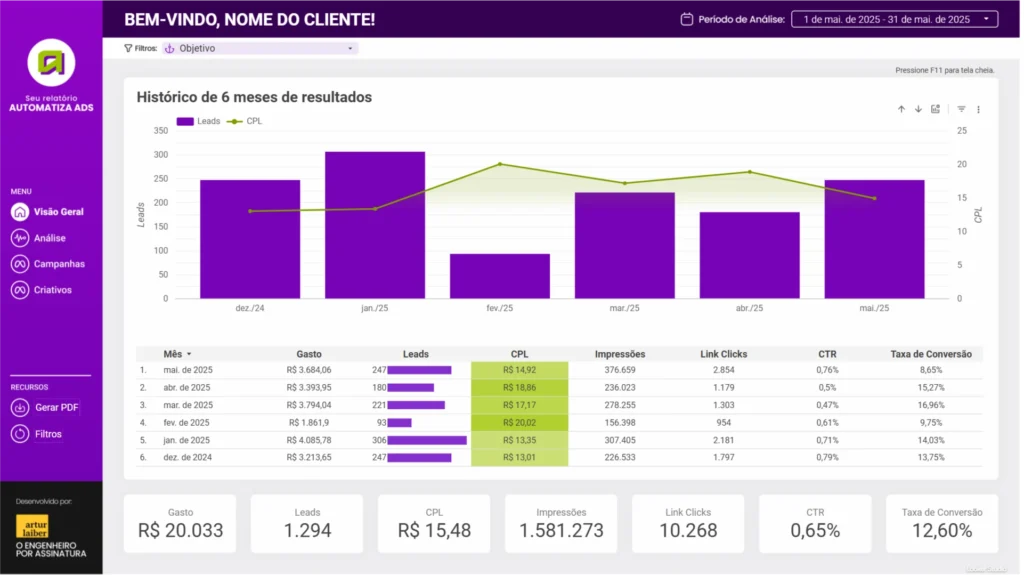Screen dimensions: 1024x575
Task: Sort table by Taxa de Conversão header
Action: [931, 354]
